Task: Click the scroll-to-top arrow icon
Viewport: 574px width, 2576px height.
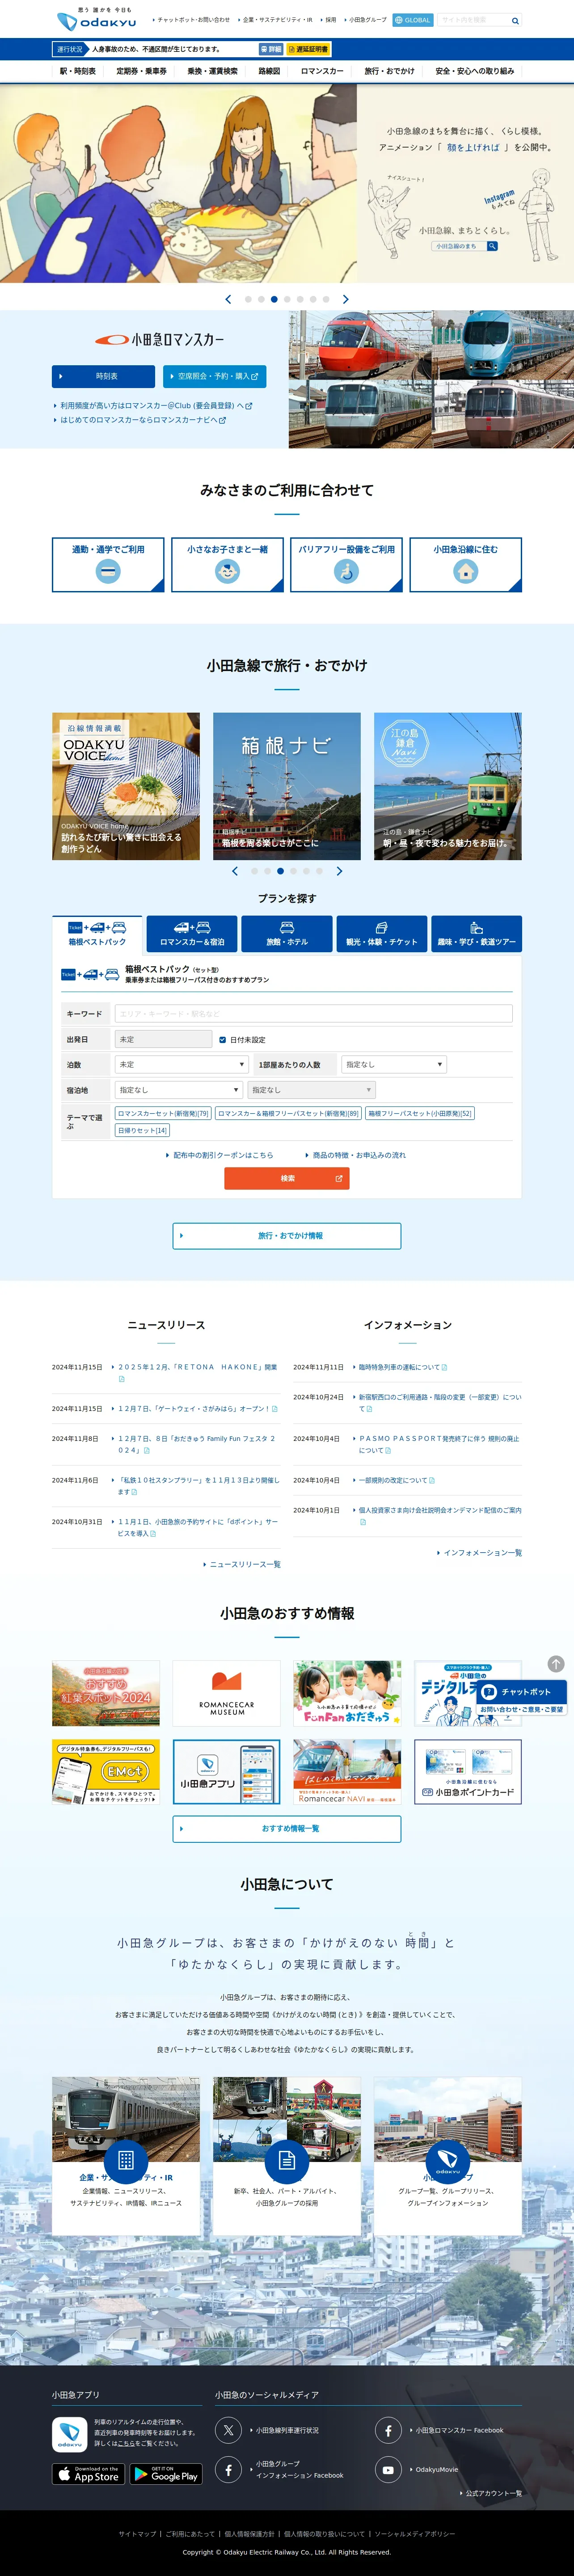Action: tap(556, 1664)
